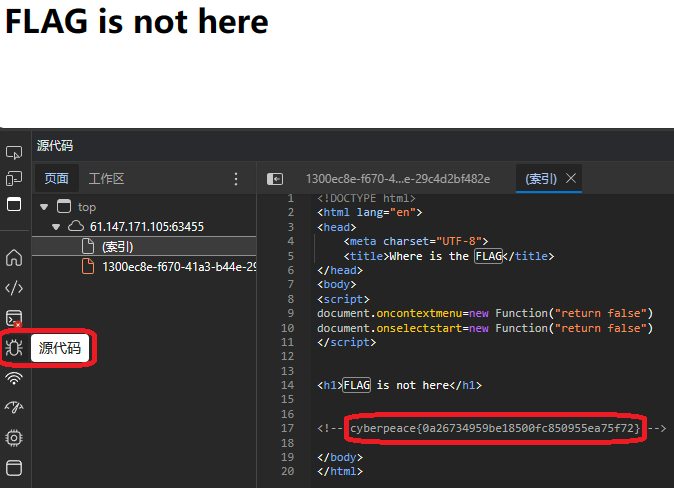Open the Welcome home icon panel
This screenshot has width=674, height=488.
click(x=14, y=258)
